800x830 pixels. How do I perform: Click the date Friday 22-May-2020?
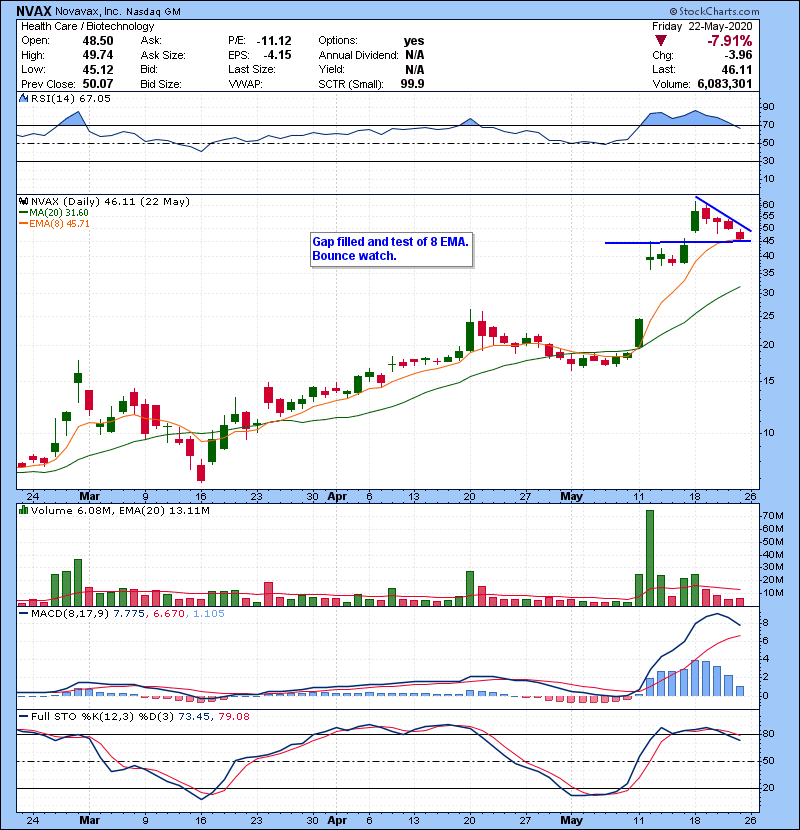[x=702, y=26]
